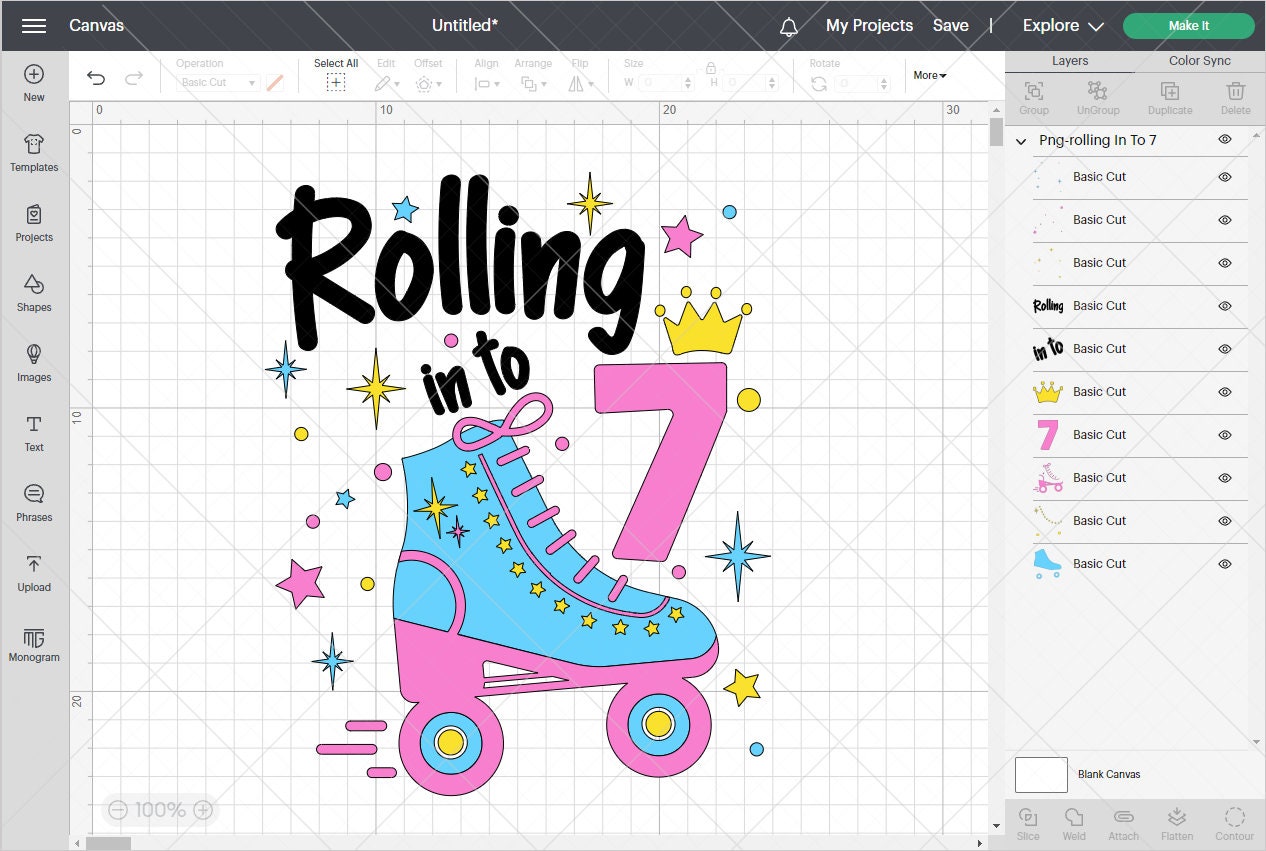
Task: Click Save in the top bar
Action: pos(950,25)
